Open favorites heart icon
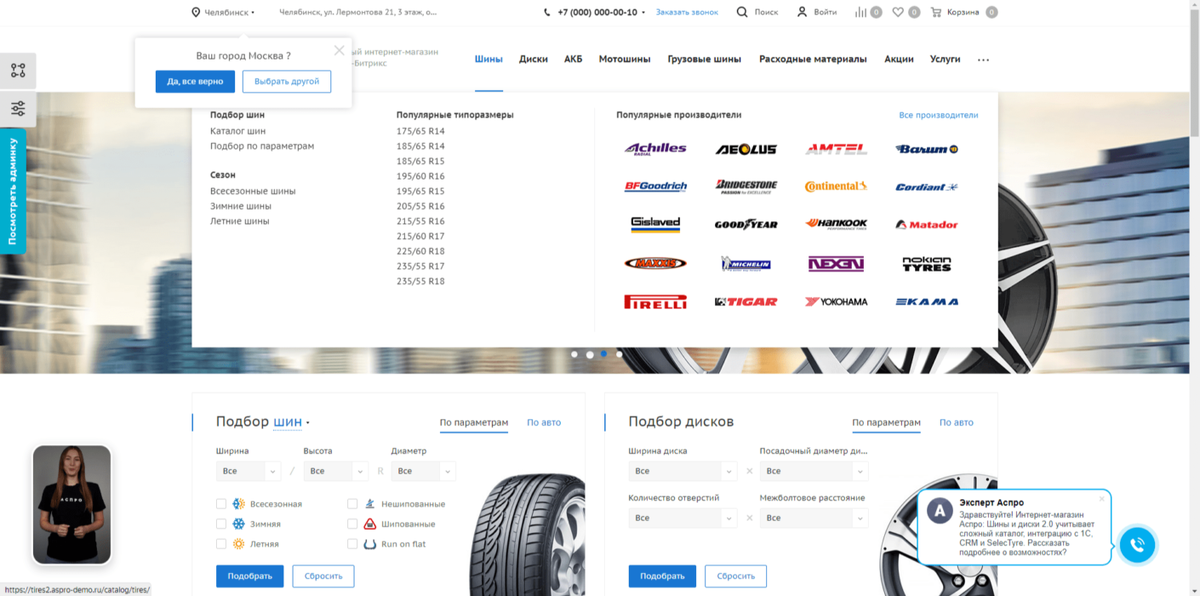The height and width of the screenshot is (596, 1200). click(898, 13)
